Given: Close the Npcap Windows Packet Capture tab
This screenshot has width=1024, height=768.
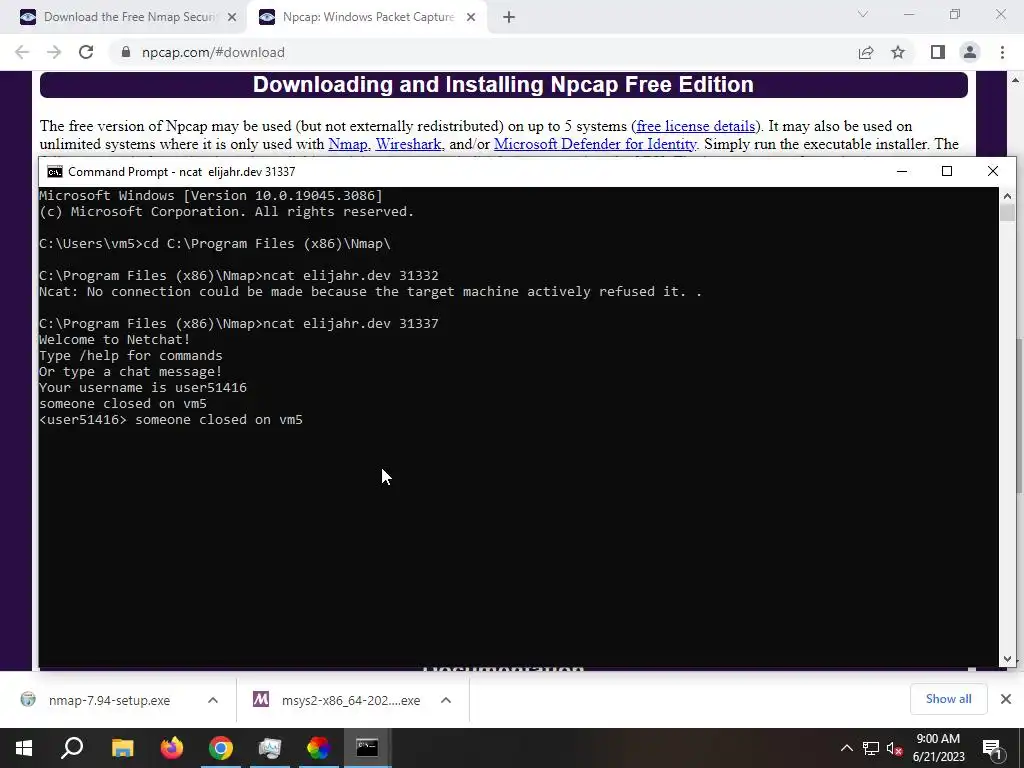Looking at the screenshot, I should coord(471,17).
